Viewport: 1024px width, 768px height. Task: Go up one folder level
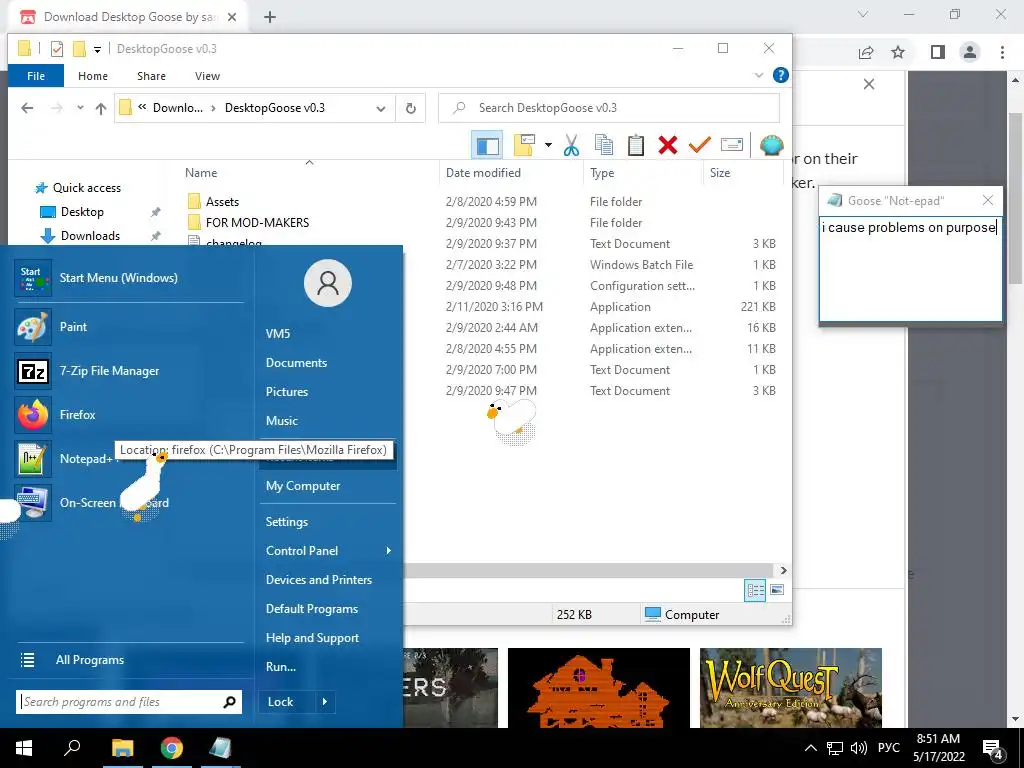click(101, 108)
